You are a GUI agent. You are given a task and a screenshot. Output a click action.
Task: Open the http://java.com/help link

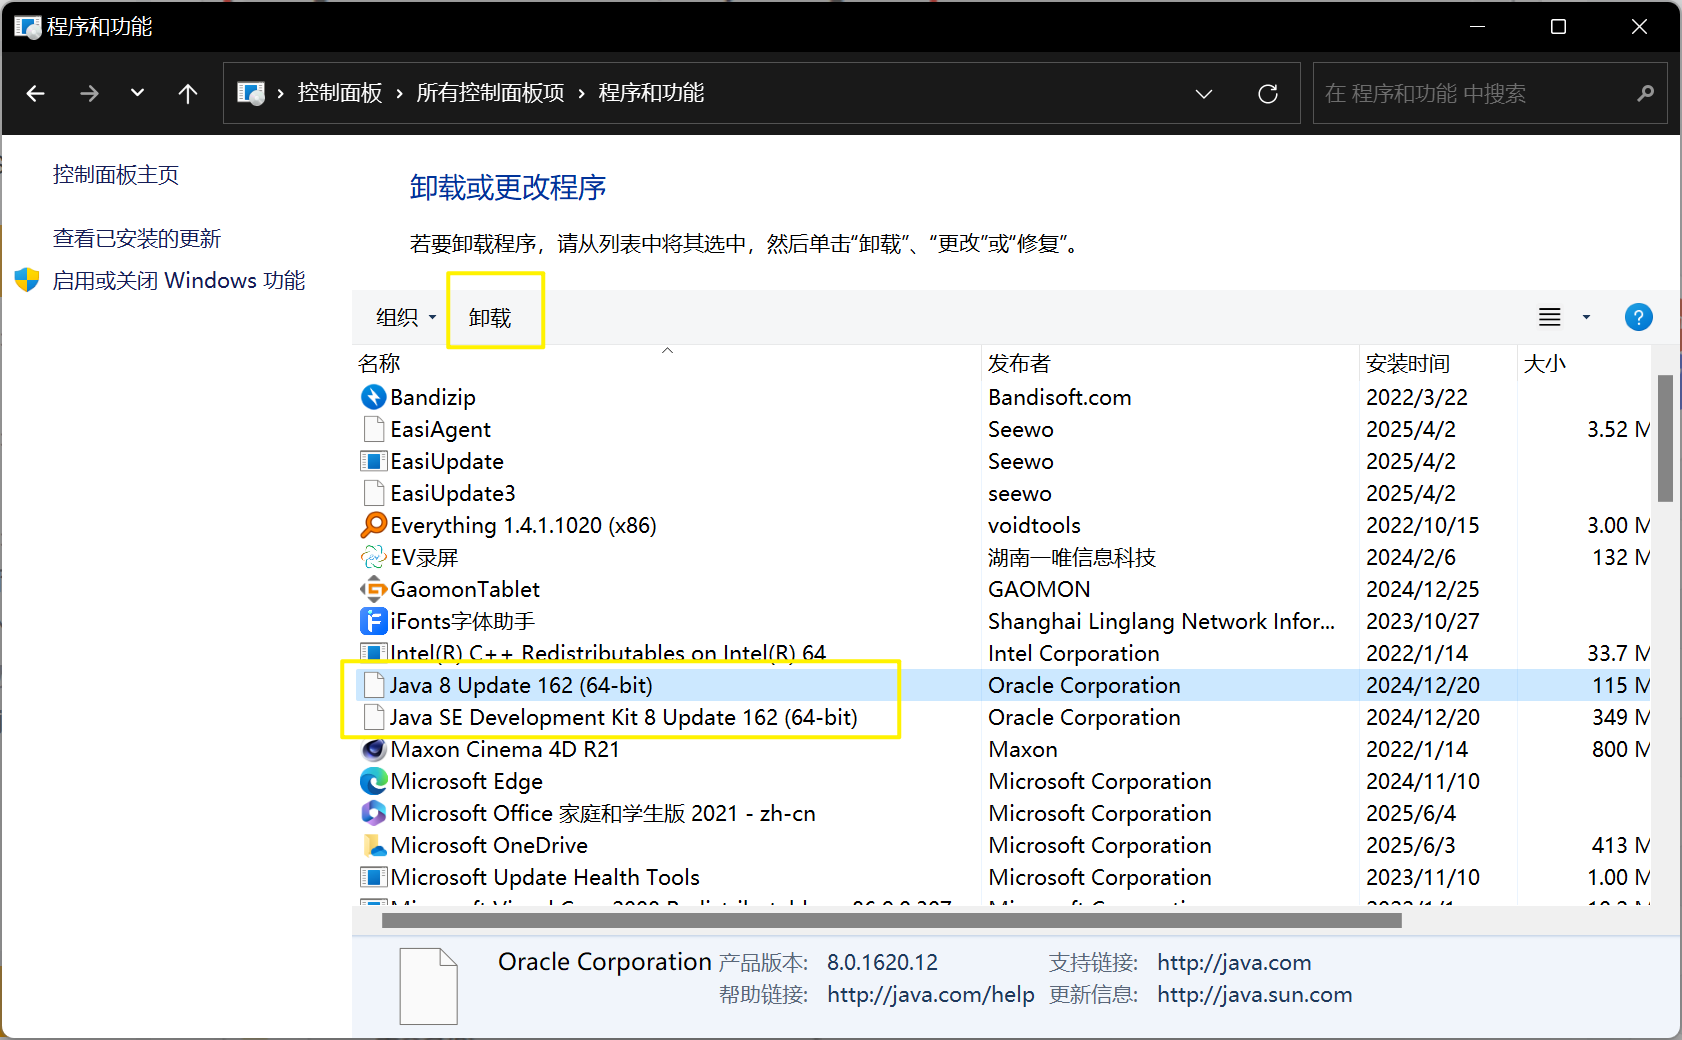(931, 994)
